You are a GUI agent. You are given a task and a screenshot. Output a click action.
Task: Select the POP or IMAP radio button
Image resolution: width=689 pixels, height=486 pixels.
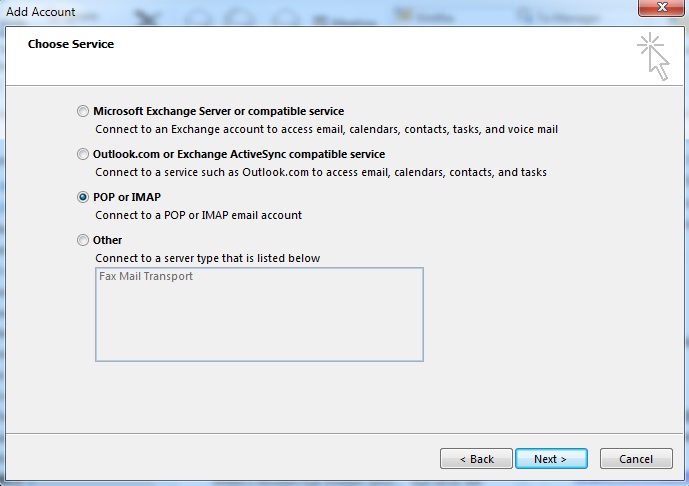[x=83, y=197]
